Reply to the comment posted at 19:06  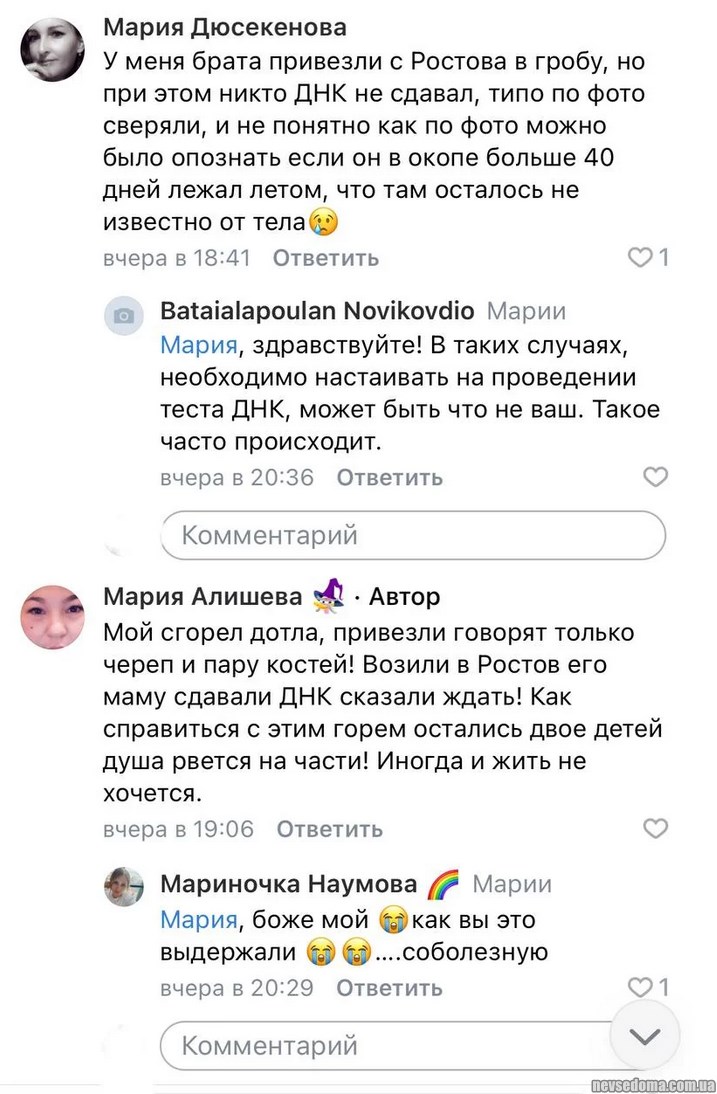click(329, 828)
